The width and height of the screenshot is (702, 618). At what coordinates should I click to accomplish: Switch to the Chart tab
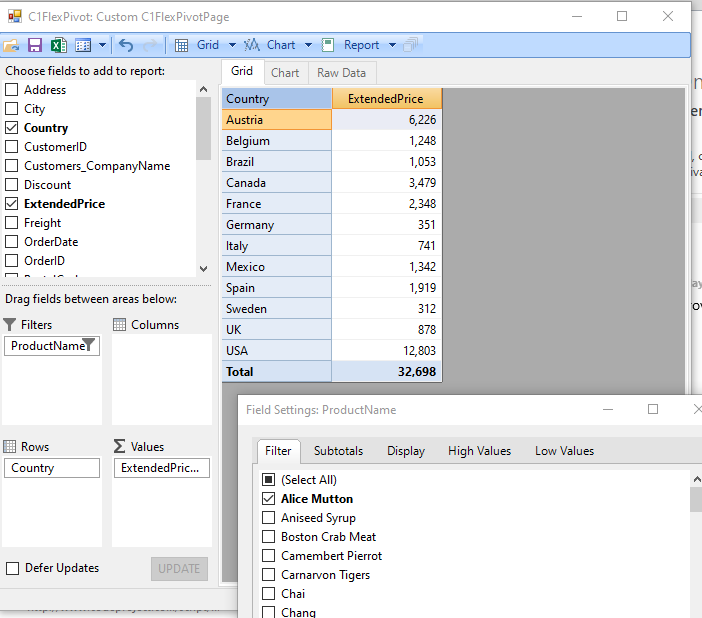[x=285, y=73]
